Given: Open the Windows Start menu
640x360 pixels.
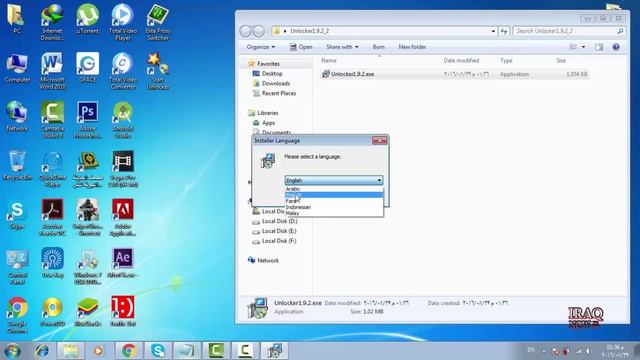Looking at the screenshot, I should click(x=12, y=351).
